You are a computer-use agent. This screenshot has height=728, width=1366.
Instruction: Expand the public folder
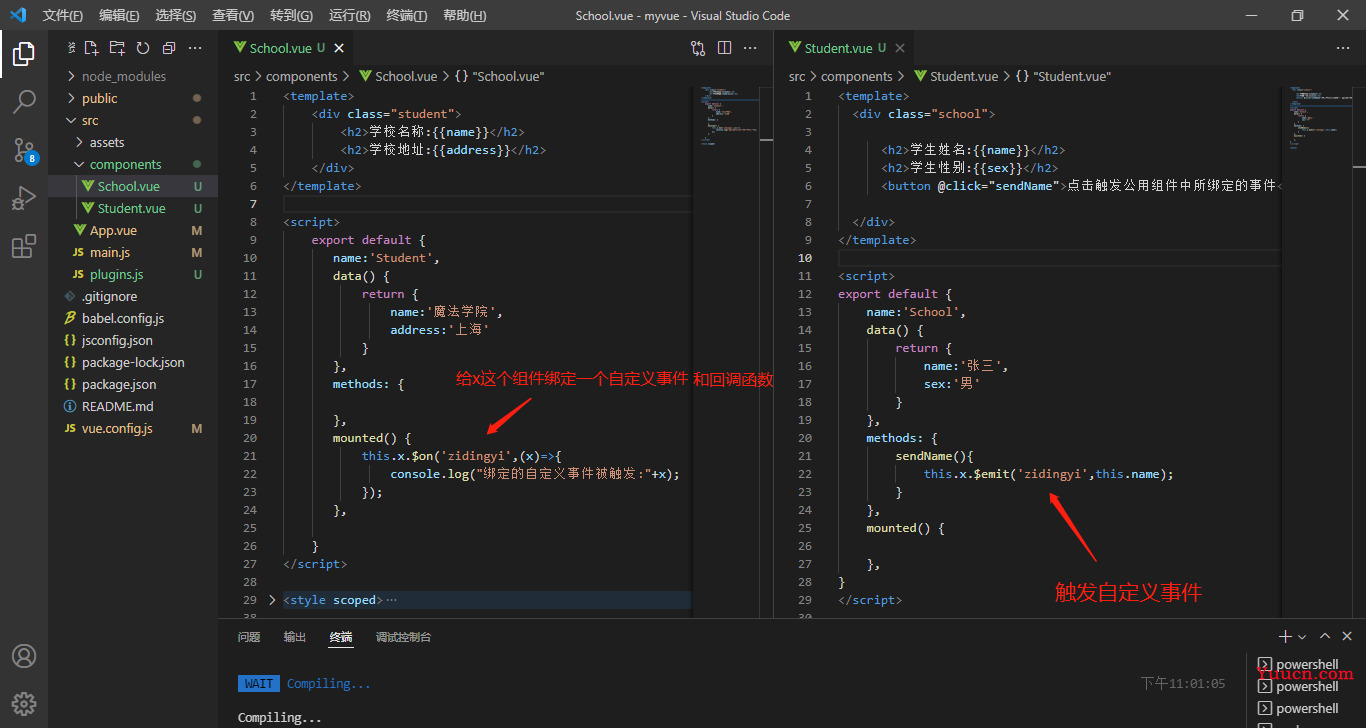tap(133, 98)
